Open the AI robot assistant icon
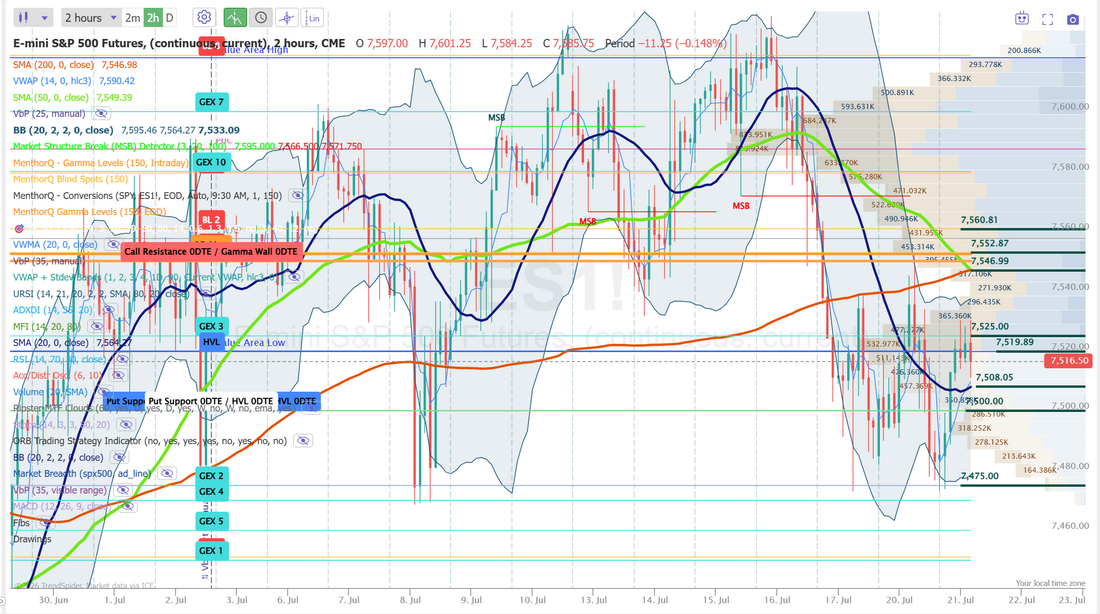1100x614 pixels. [1022, 19]
